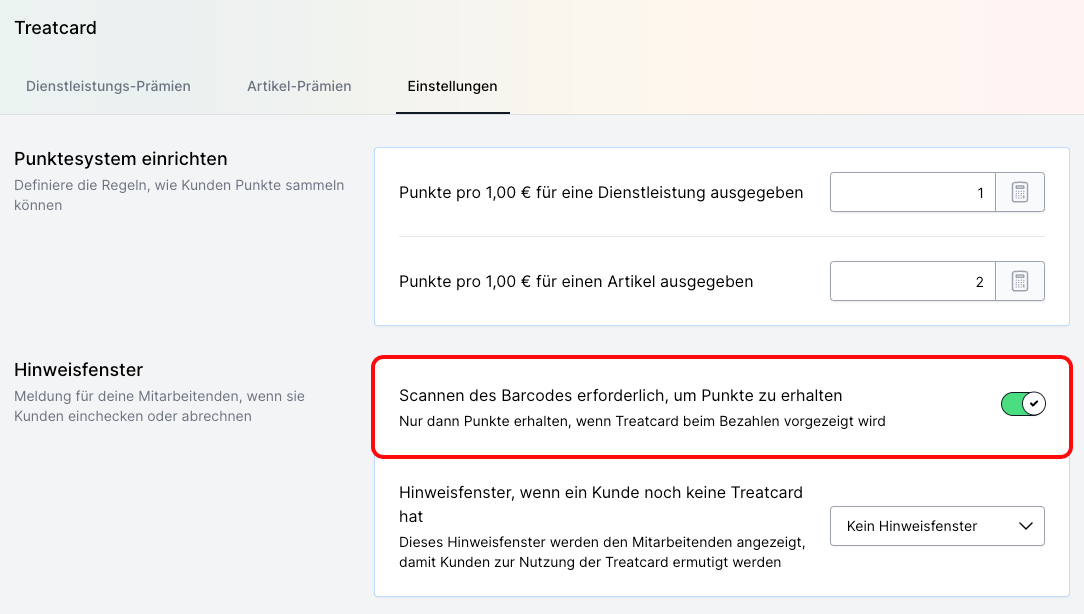
Task: Focus the service points input field
Action: pyautogui.click(x=911, y=193)
